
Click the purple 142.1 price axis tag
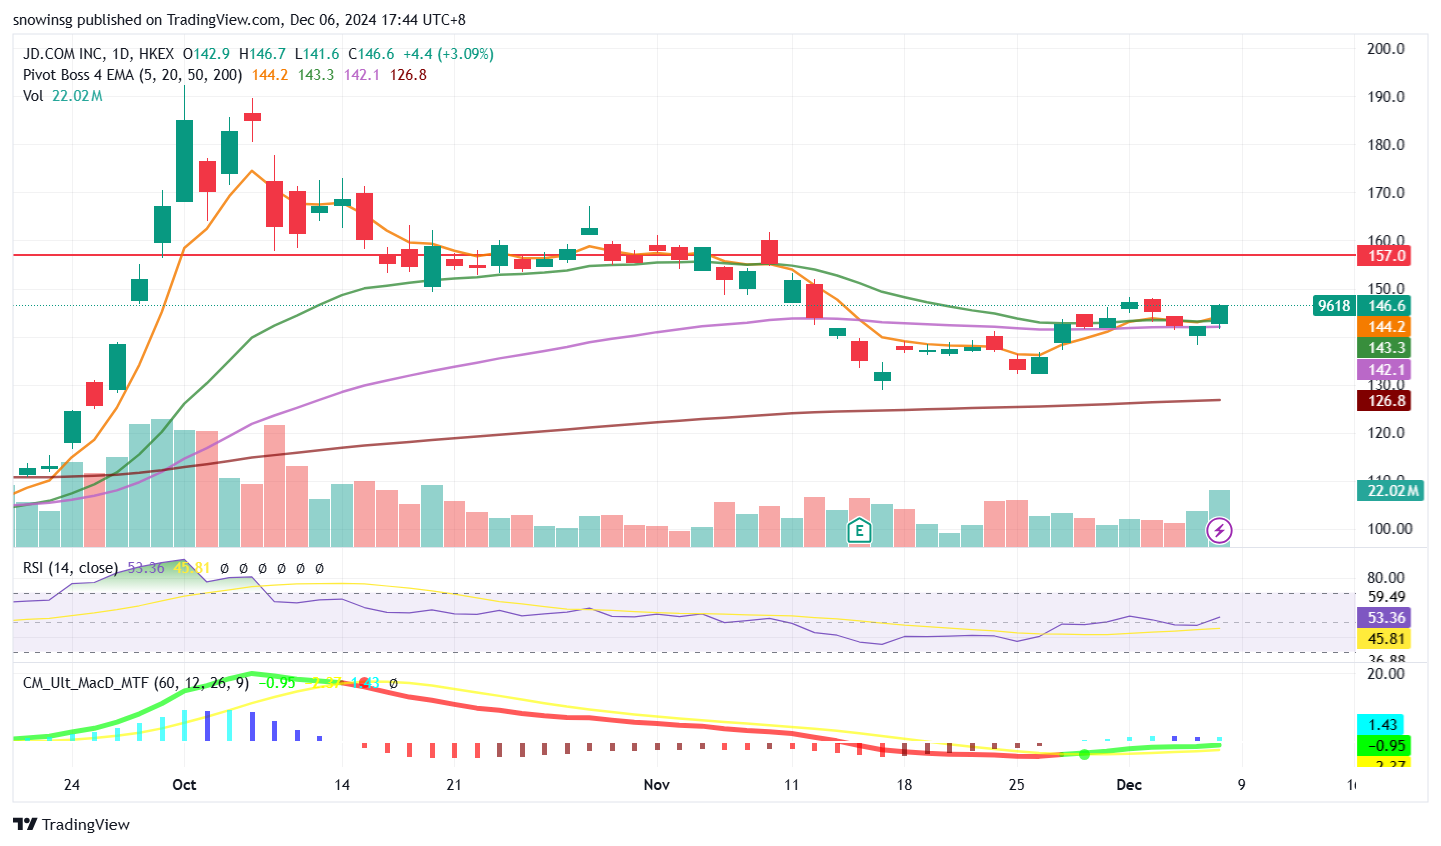pyautogui.click(x=1384, y=370)
